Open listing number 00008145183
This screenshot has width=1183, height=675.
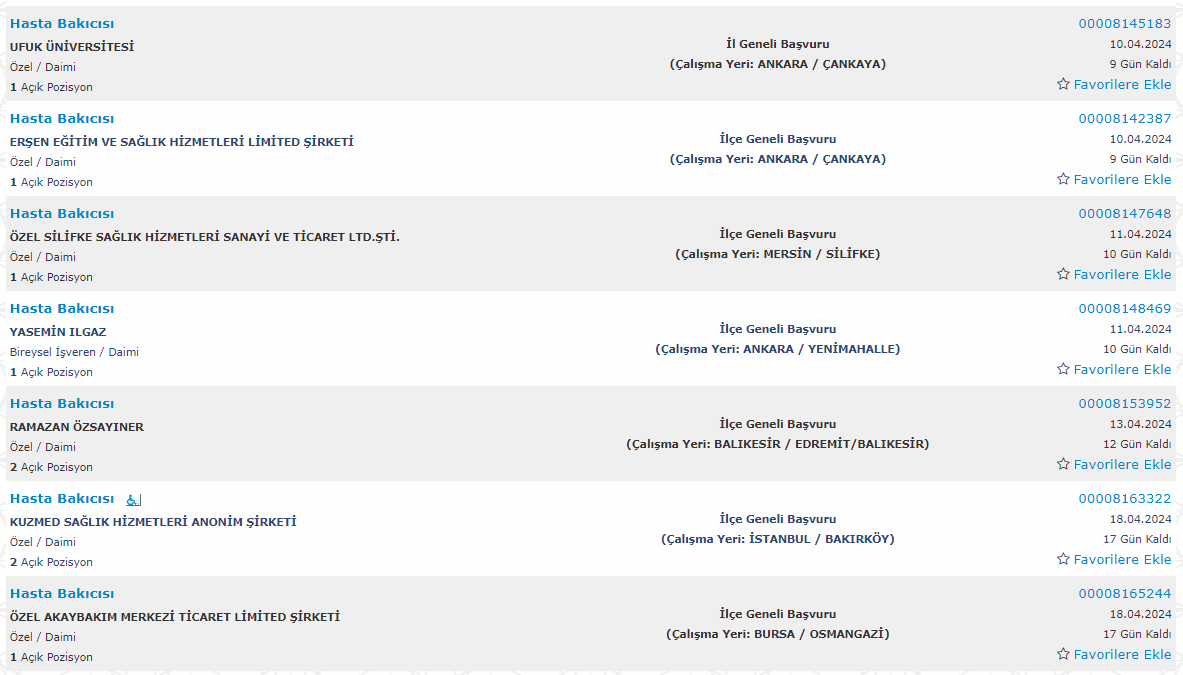click(1125, 23)
